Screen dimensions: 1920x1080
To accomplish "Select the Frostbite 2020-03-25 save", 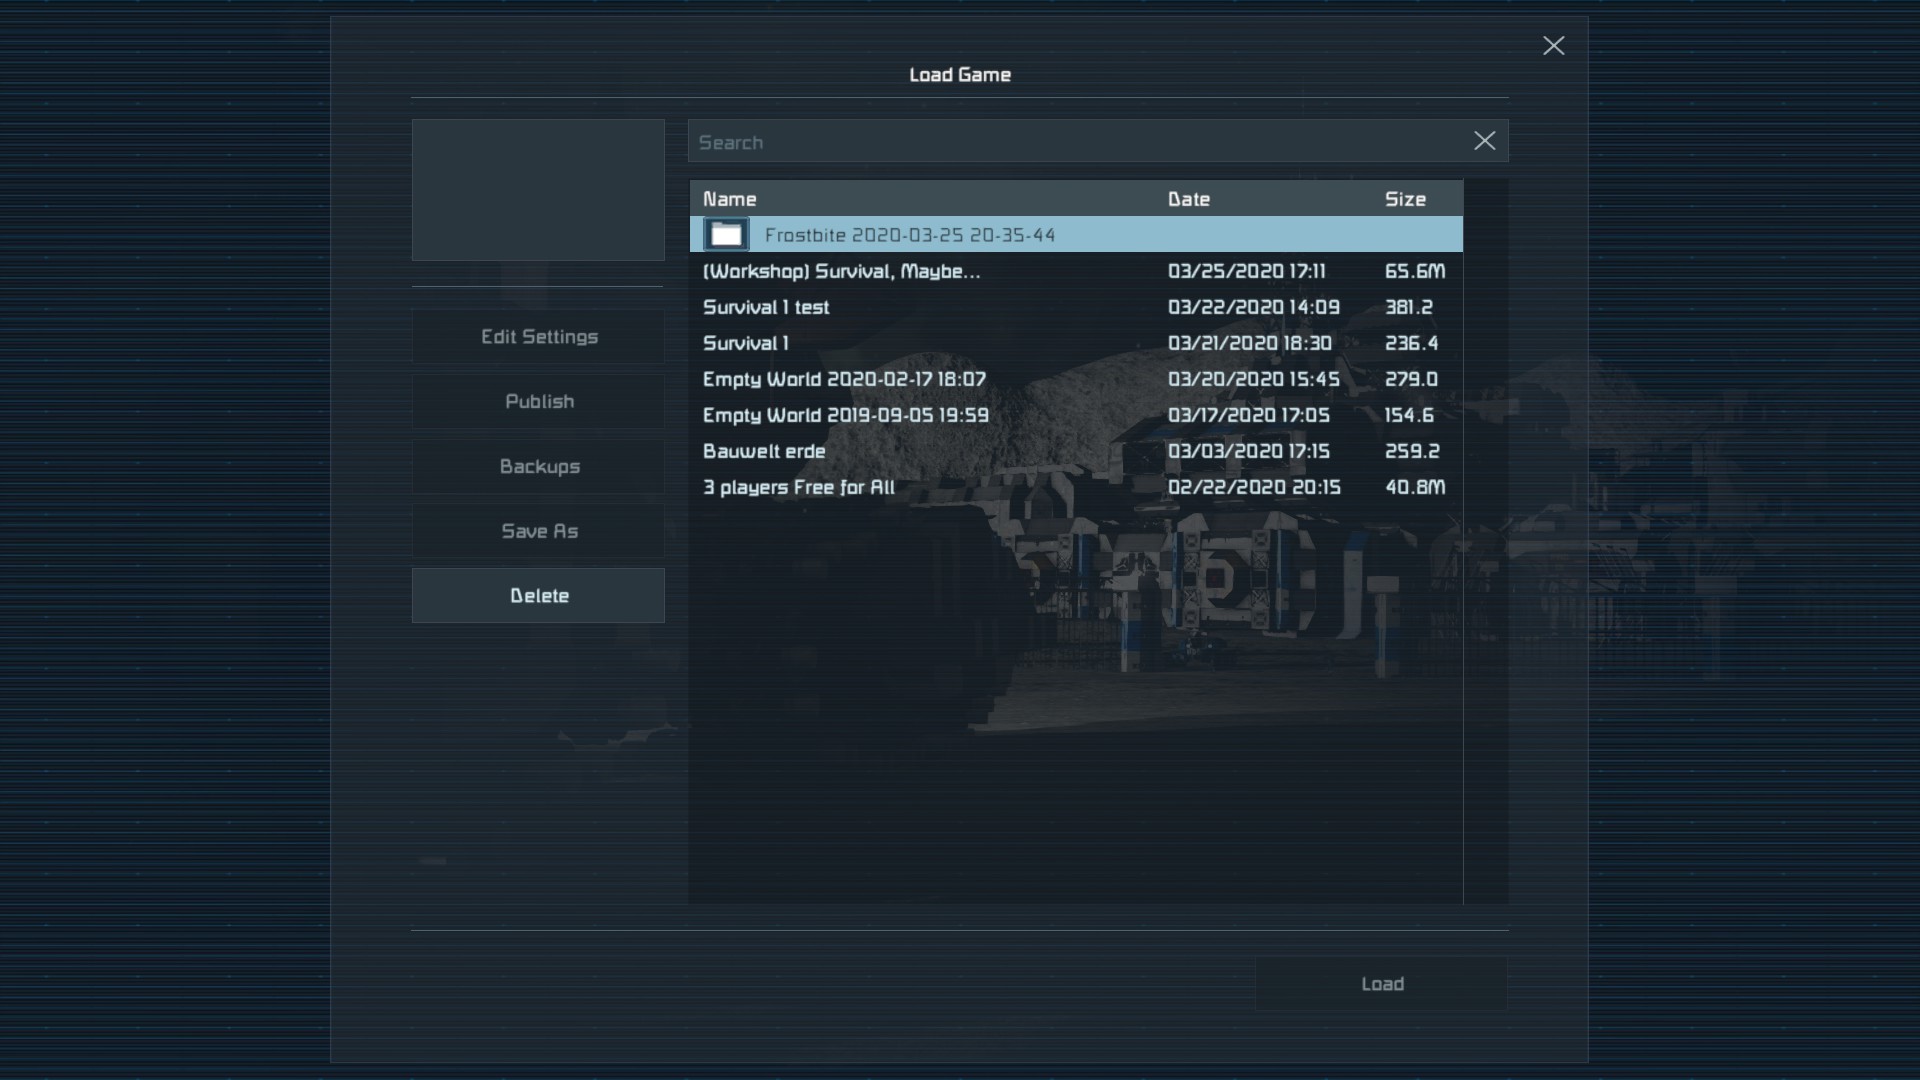I will click(910, 235).
